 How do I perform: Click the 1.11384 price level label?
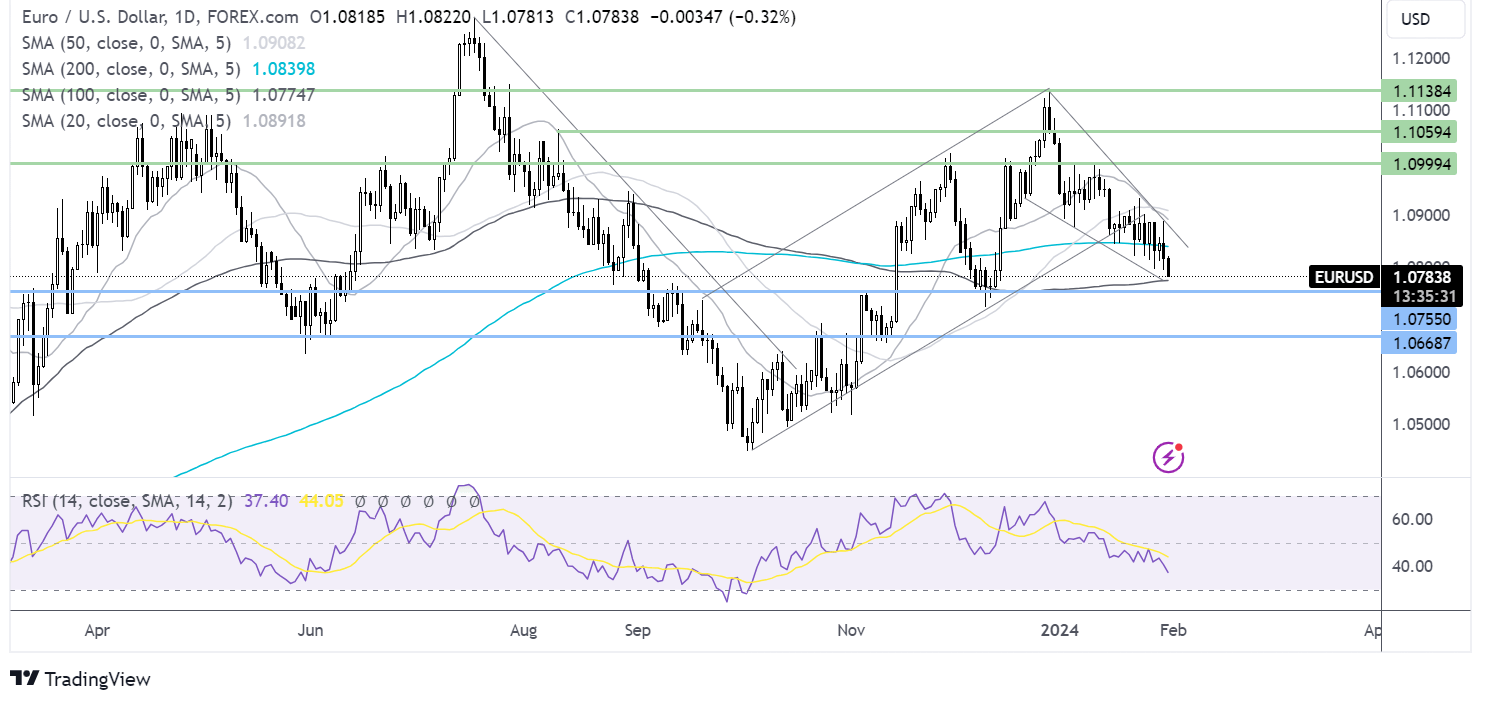pyautogui.click(x=1419, y=91)
